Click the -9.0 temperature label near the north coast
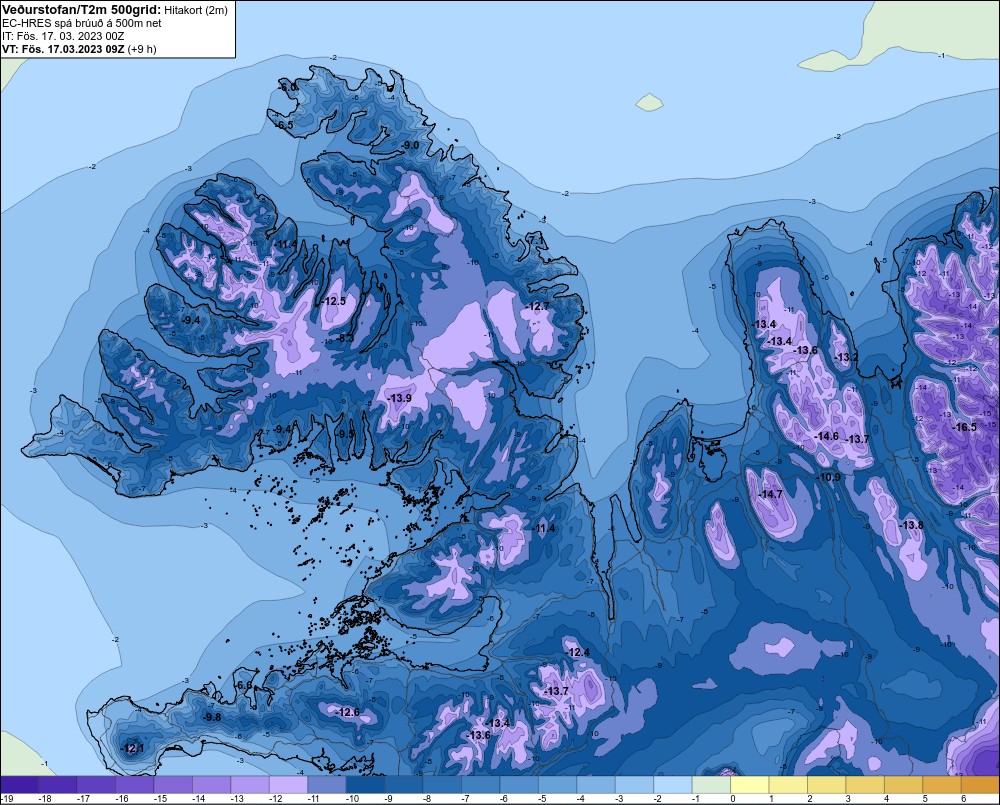 click(x=411, y=145)
